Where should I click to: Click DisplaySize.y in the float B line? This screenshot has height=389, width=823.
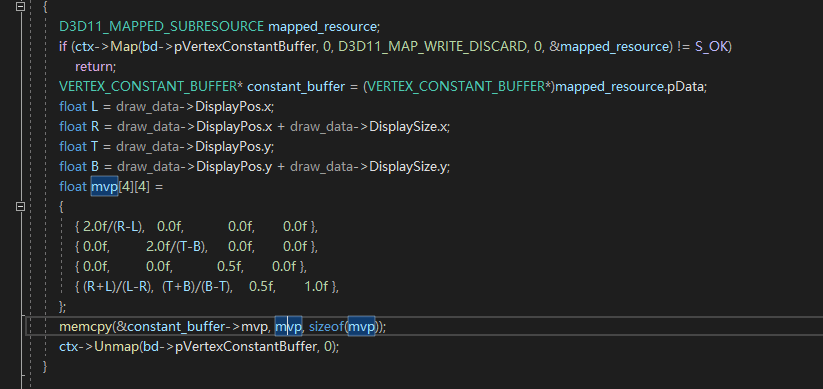(408, 166)
